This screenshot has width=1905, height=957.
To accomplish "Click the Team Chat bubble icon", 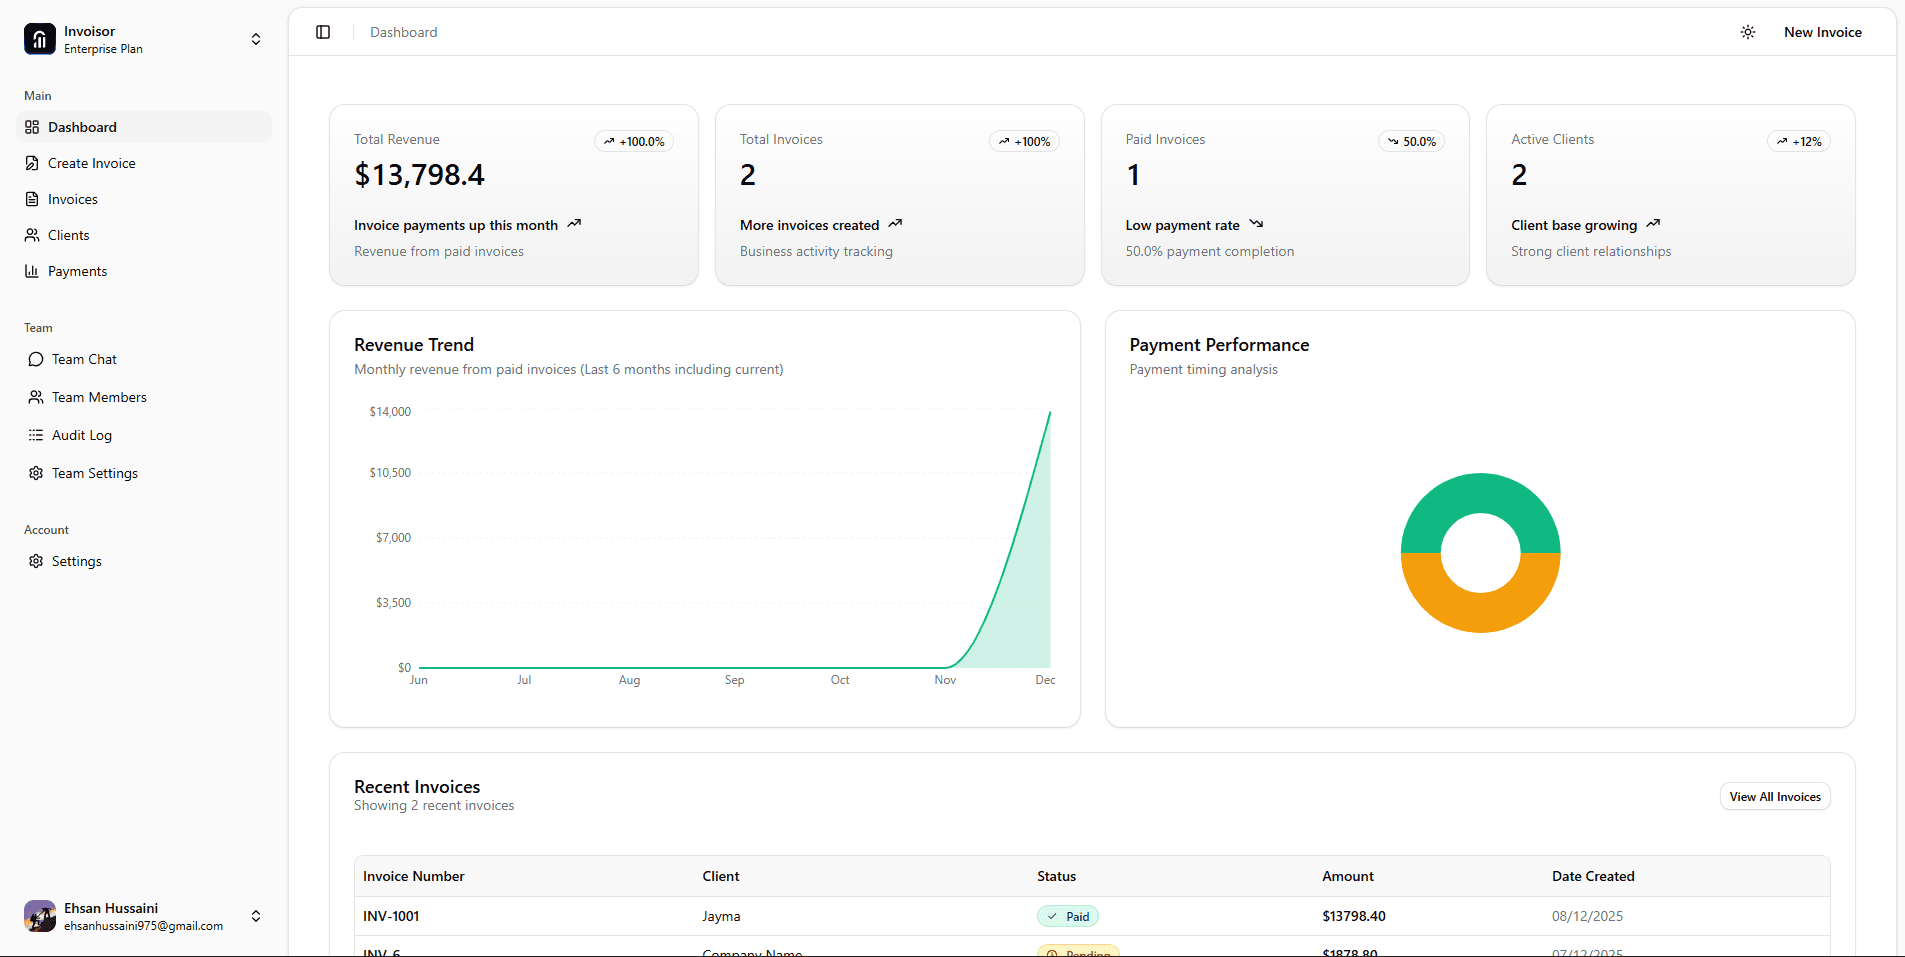I will click(36, 359).
